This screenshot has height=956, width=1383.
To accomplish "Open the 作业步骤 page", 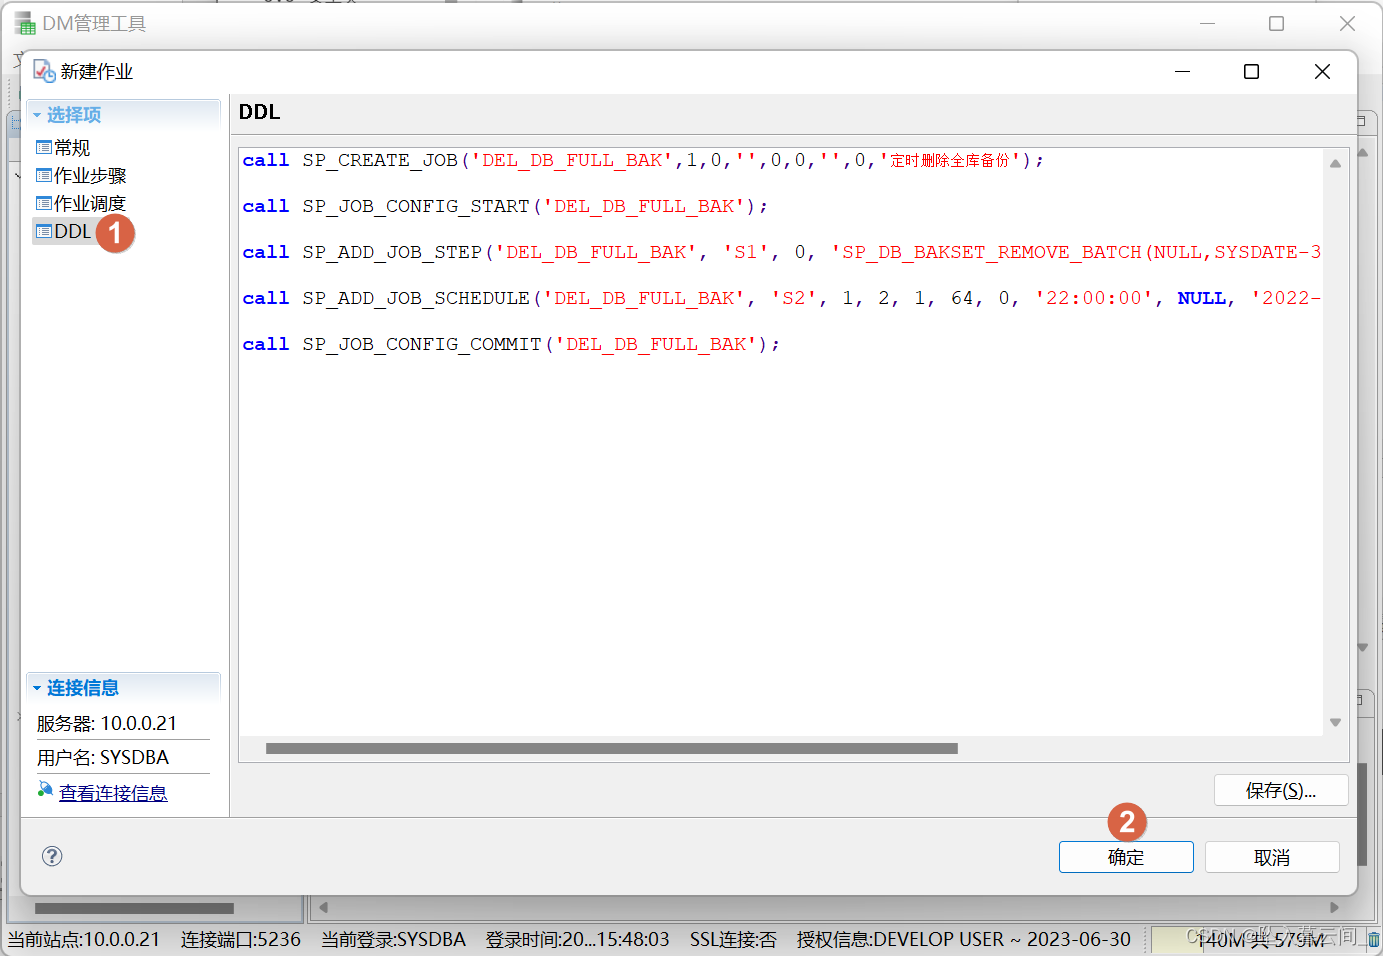I will (90, 176).
